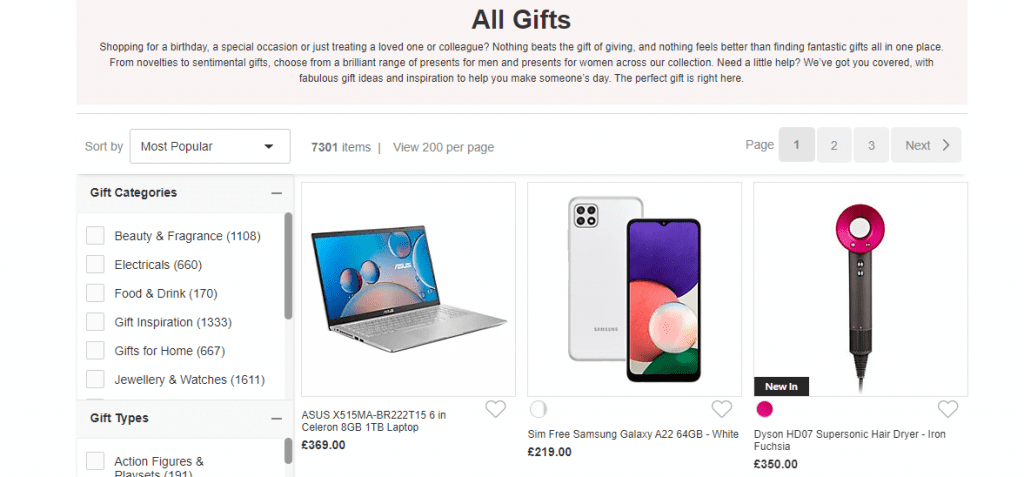Viewport: 1024px width, 477px height.
Task: Choose the white colour swatch for Galaxy A22
Action: 538,409
